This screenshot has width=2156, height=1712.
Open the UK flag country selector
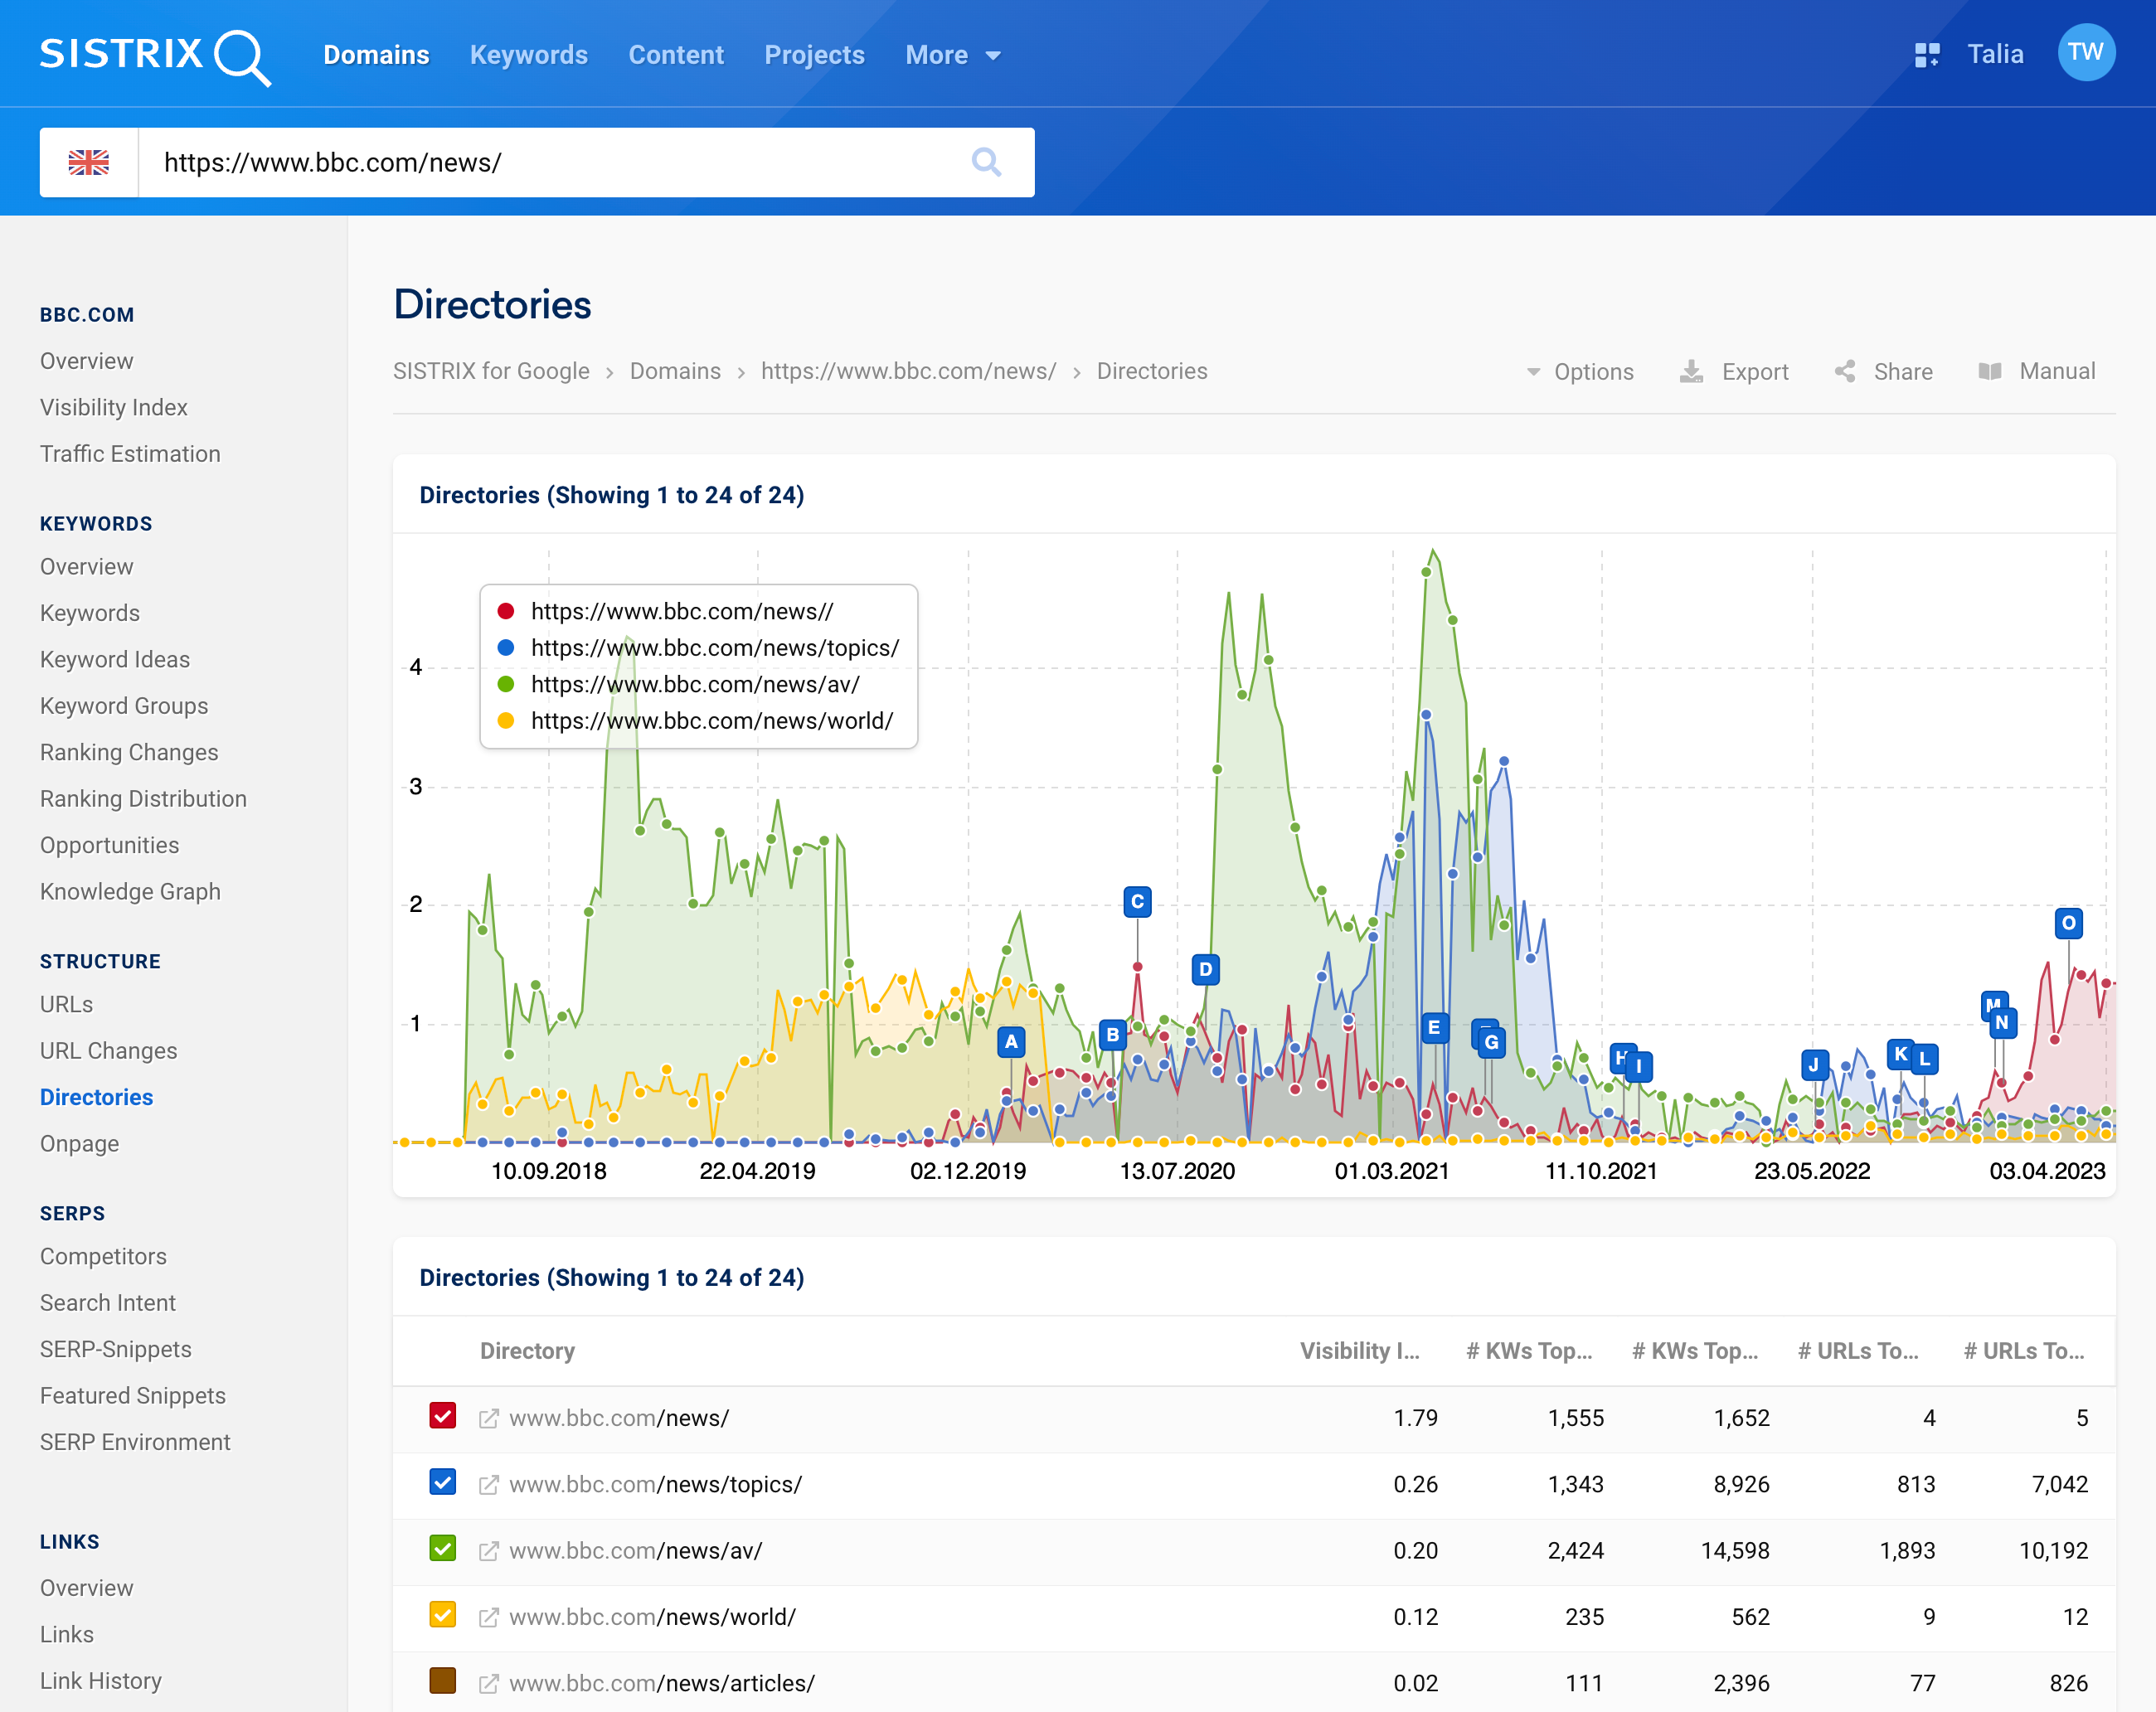(89, 162)
